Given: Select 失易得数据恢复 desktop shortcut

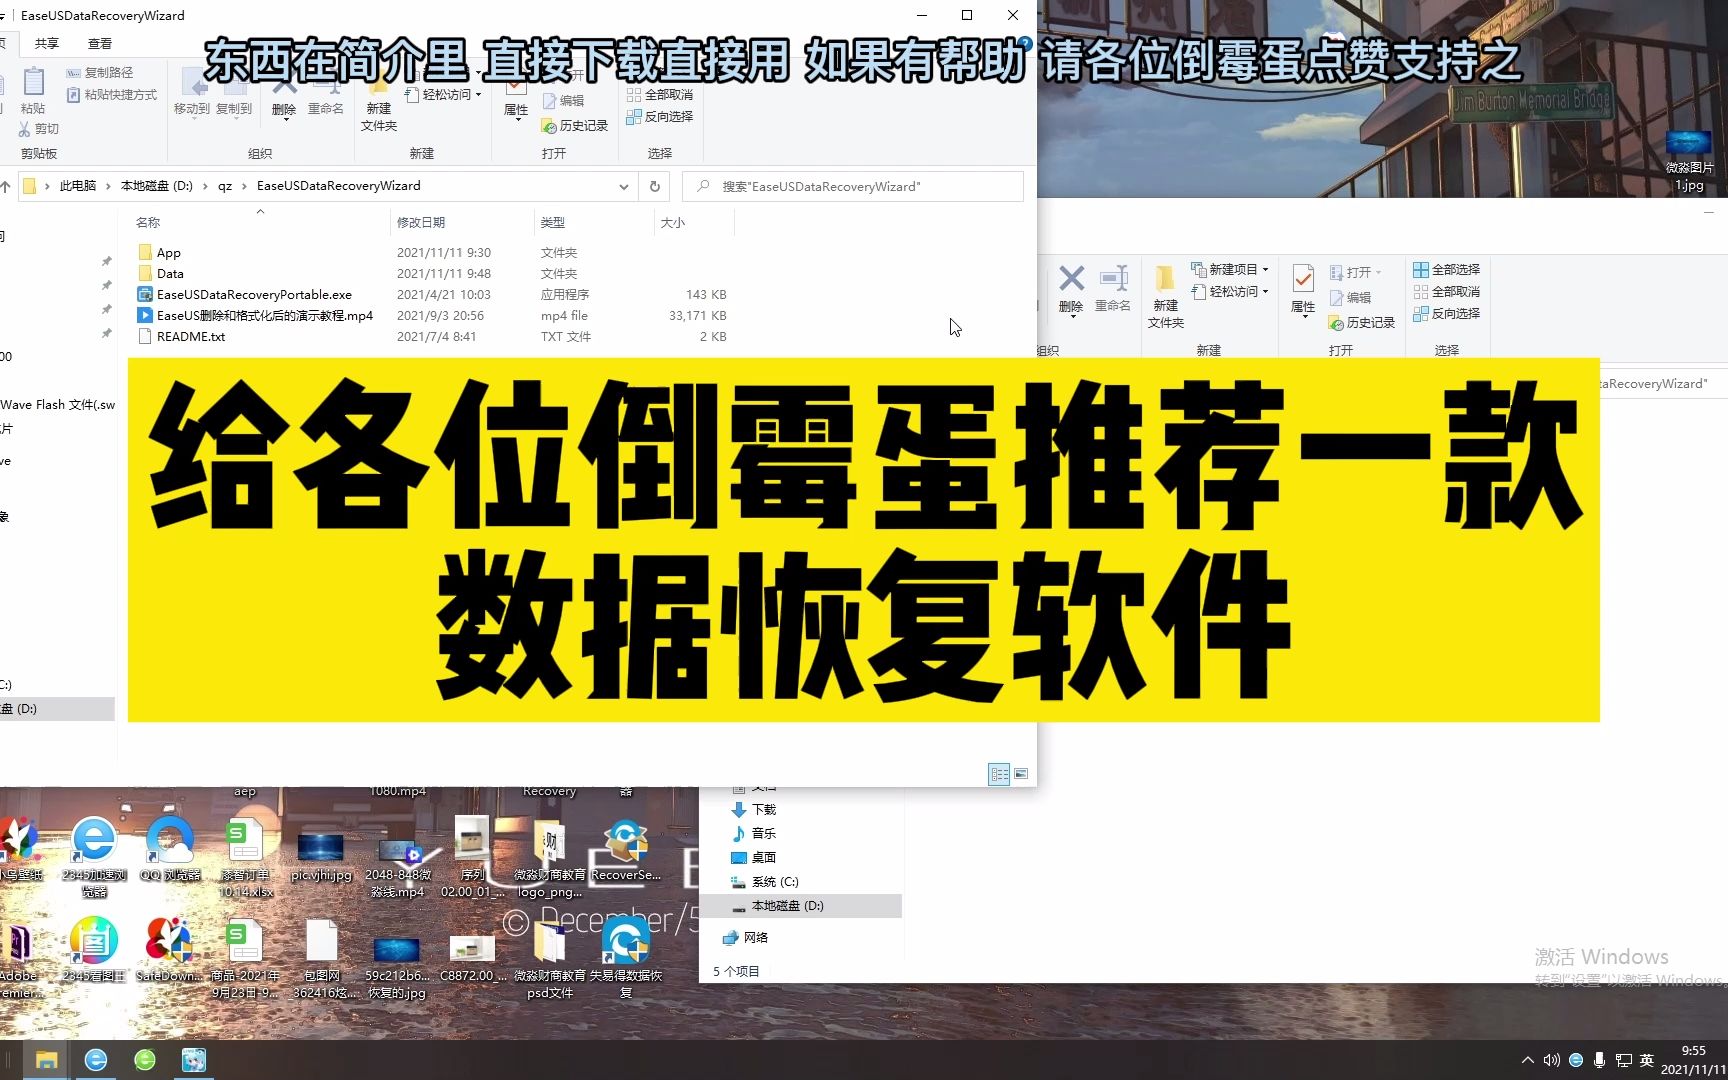Looking at the screenshot, I should (626, 958).
